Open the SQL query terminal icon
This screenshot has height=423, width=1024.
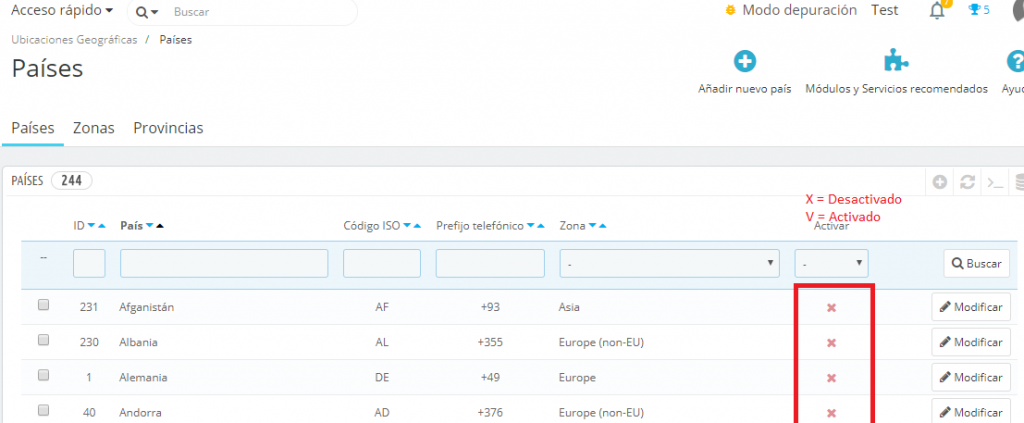pyautogui.click(x=994, y=182)
